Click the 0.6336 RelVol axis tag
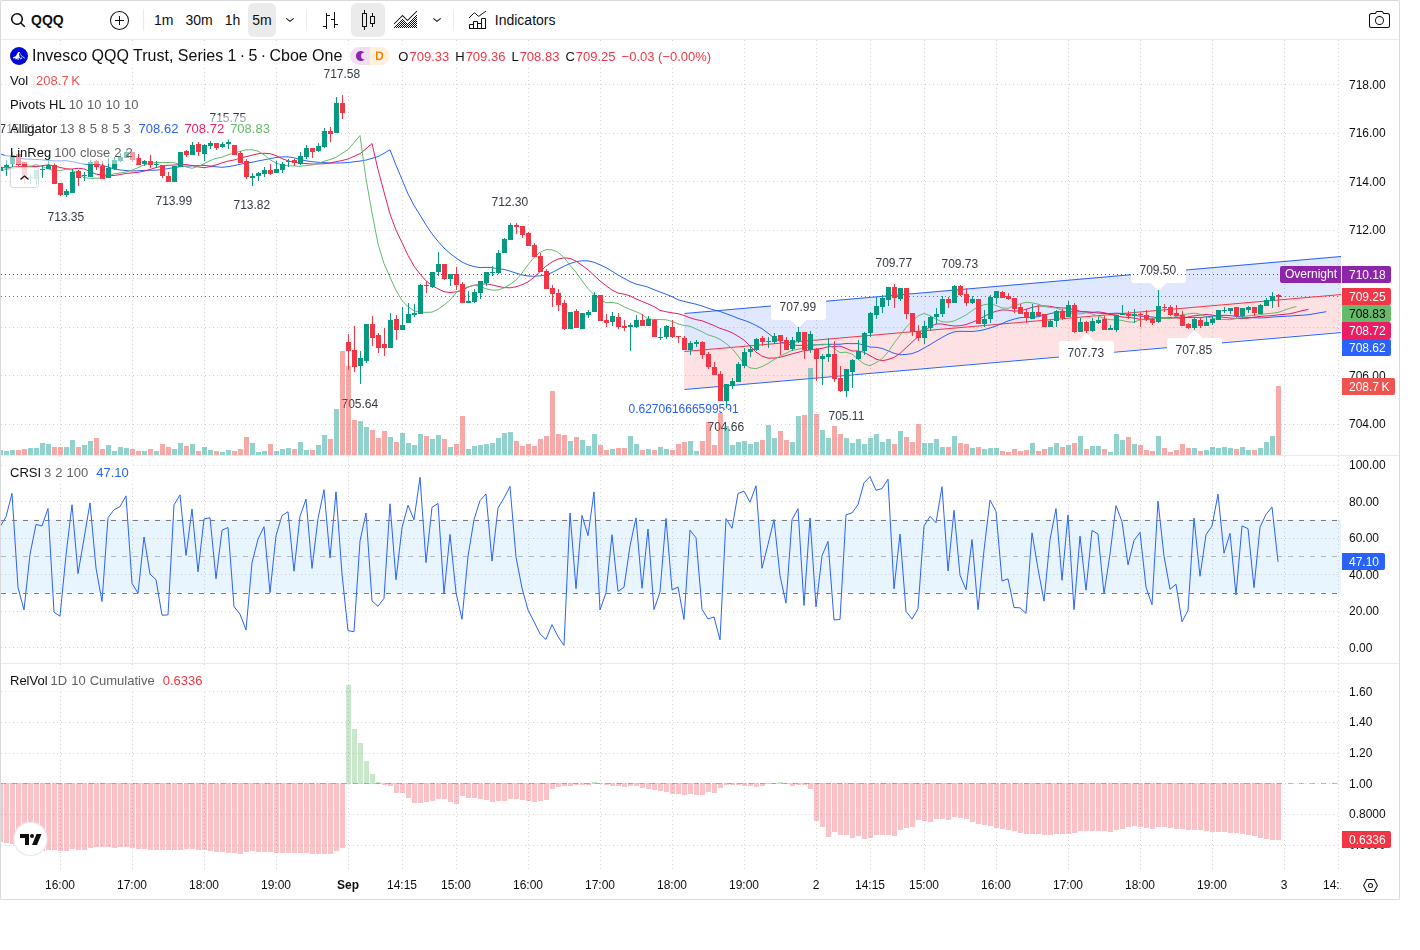 pos(1367,839)
